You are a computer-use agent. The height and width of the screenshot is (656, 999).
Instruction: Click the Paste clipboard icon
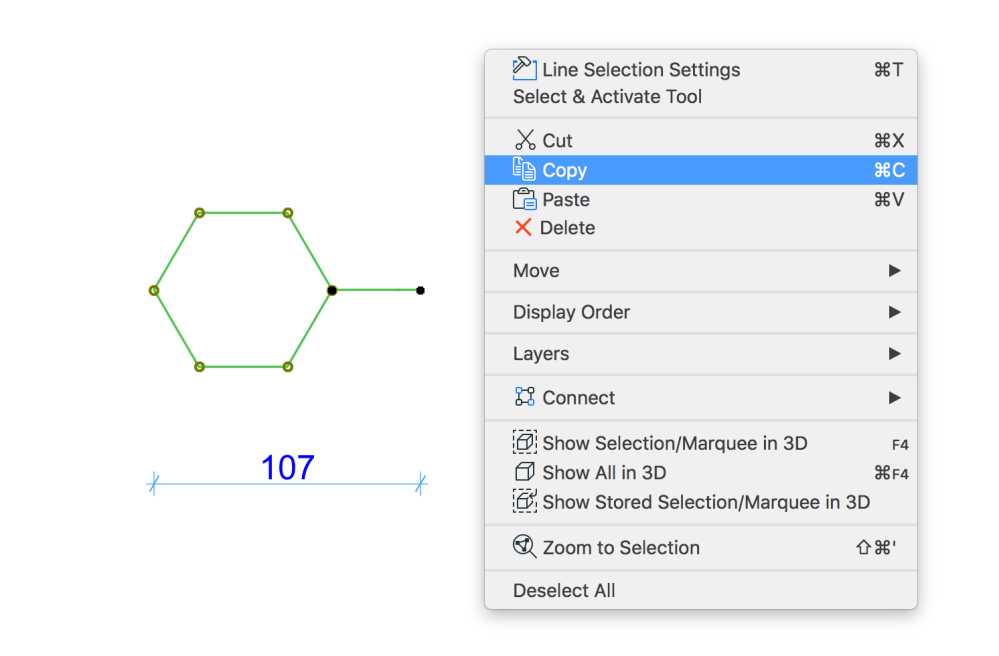pyautogui.click(x=525, y=199)
